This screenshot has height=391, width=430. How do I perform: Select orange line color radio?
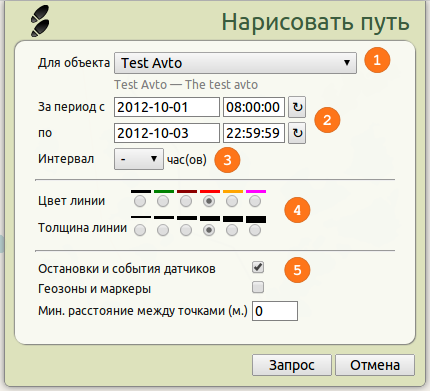coord(232,201)
